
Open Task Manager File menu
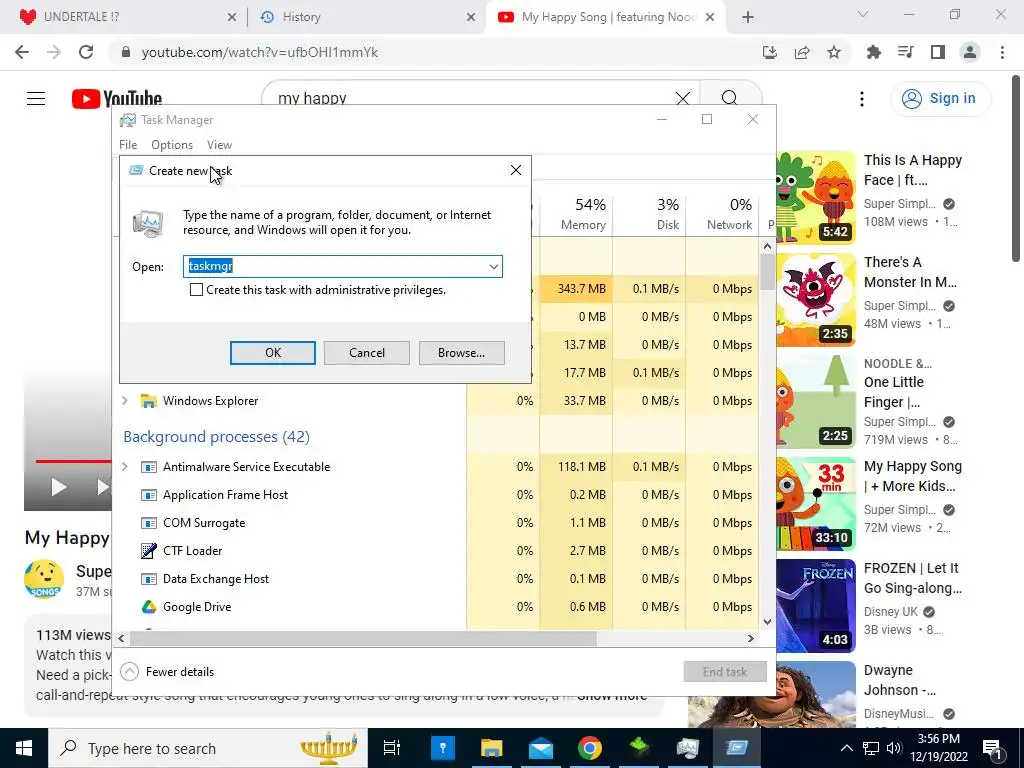pos(128,144)
